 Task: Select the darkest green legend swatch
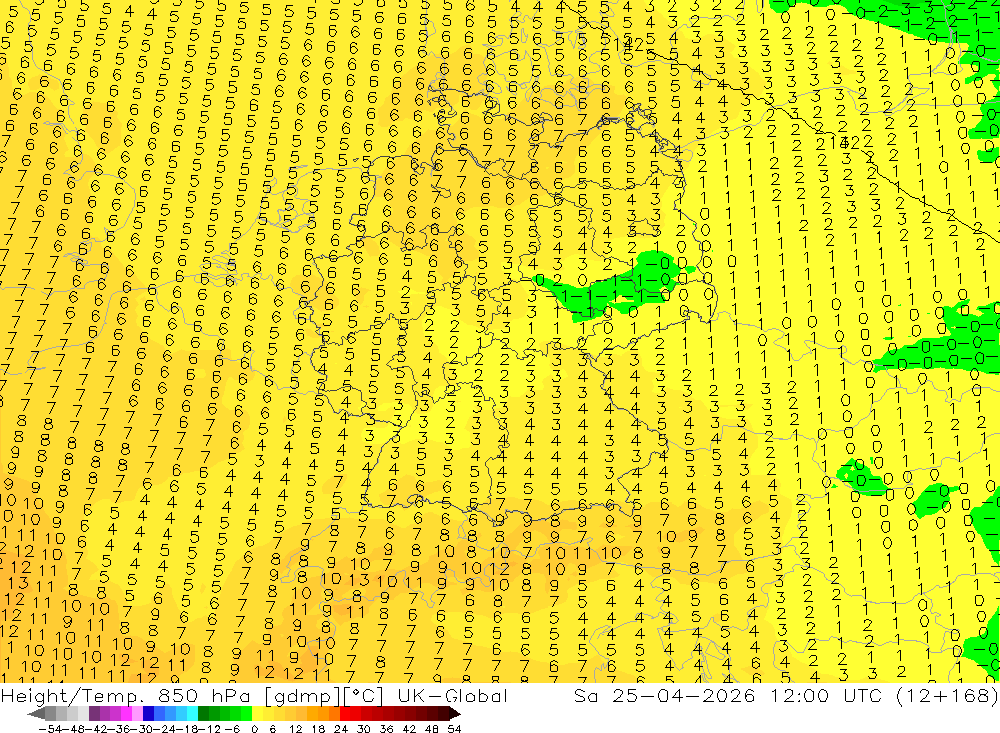click(203, 714)
